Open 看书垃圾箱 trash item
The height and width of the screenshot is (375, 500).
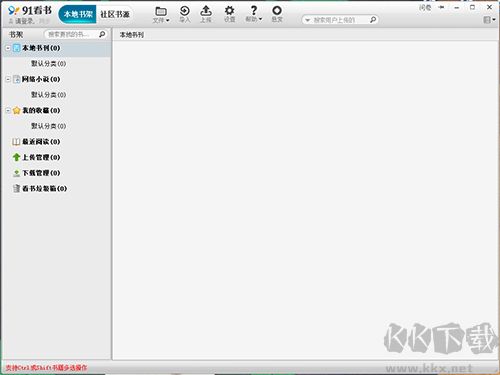39,188
